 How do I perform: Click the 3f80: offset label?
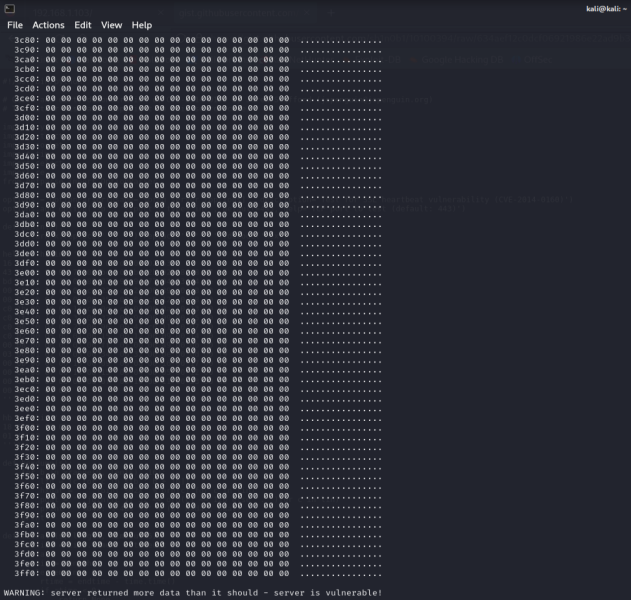click(27, 505)
